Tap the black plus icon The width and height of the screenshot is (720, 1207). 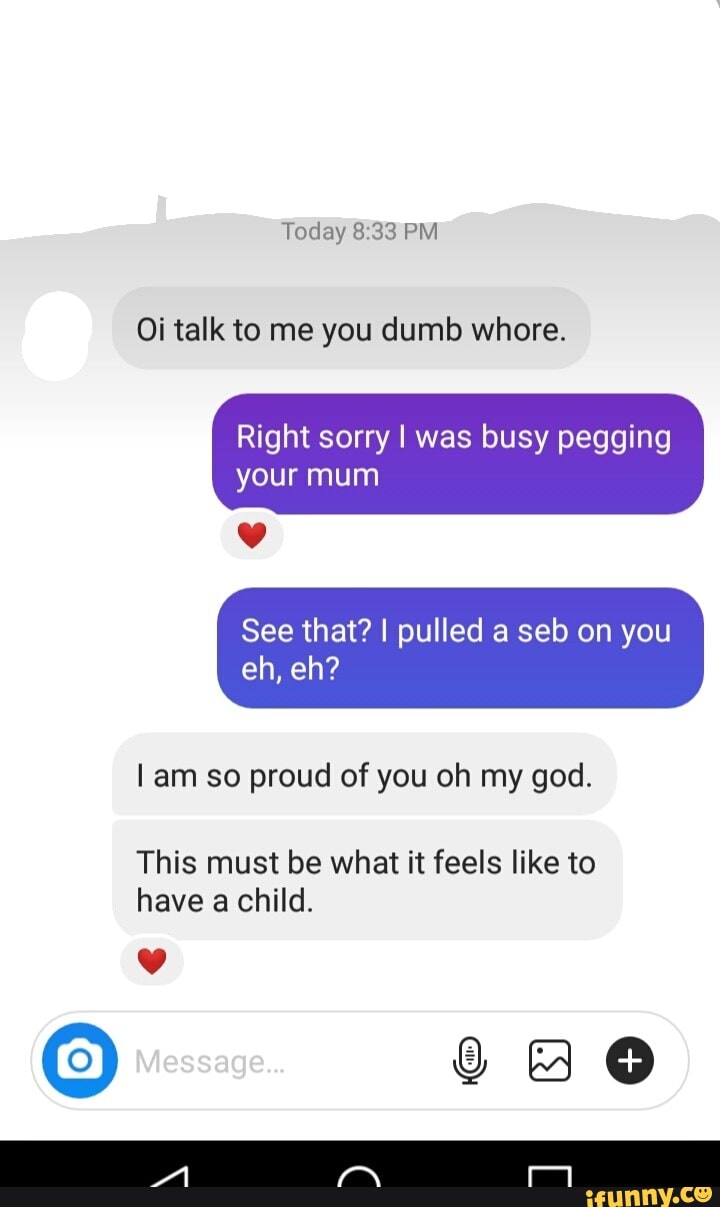[629, 1061]
